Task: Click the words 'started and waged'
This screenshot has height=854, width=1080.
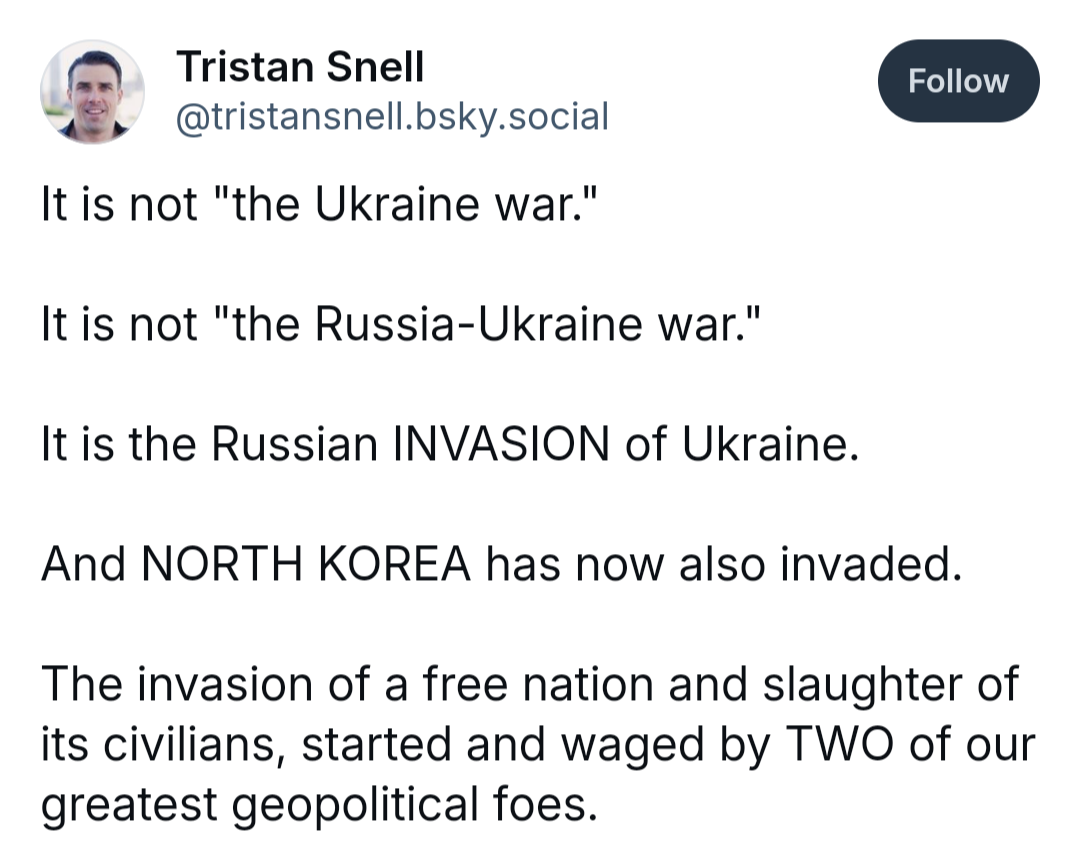Action: tap(502, 744)
